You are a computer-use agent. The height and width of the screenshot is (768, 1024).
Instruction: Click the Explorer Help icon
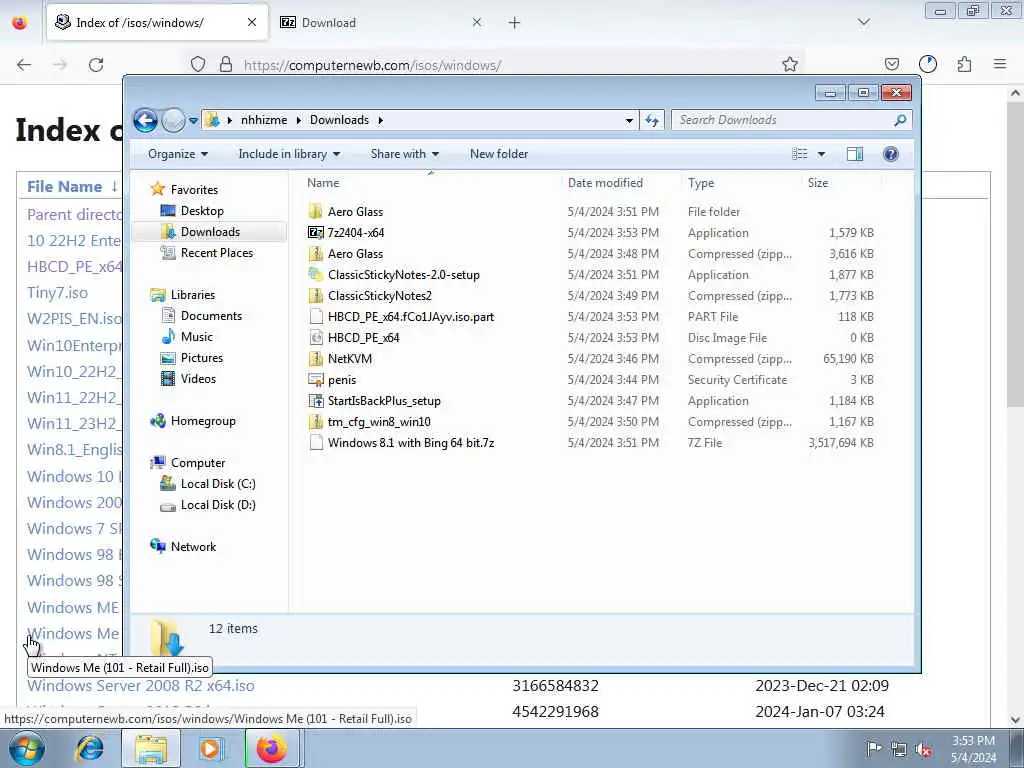tap(890, 154)
